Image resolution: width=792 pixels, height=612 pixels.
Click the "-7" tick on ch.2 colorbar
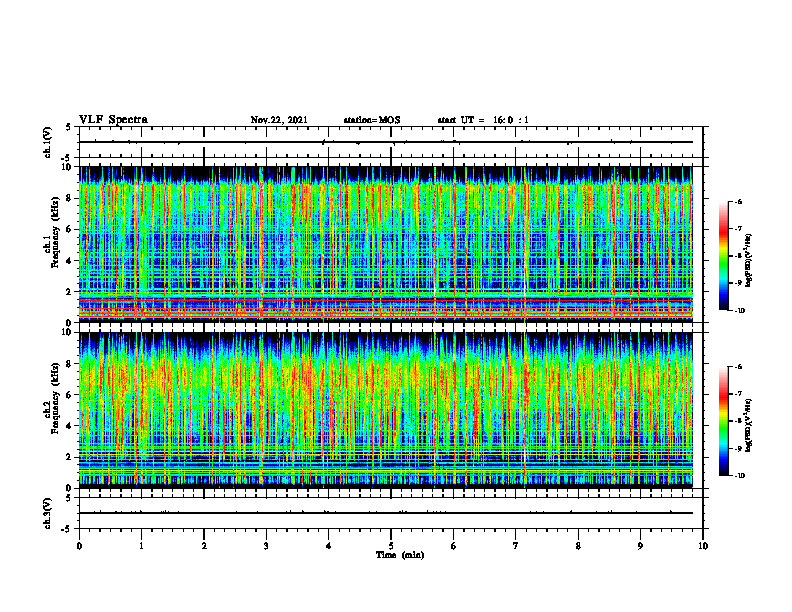[x=738, y=394]
